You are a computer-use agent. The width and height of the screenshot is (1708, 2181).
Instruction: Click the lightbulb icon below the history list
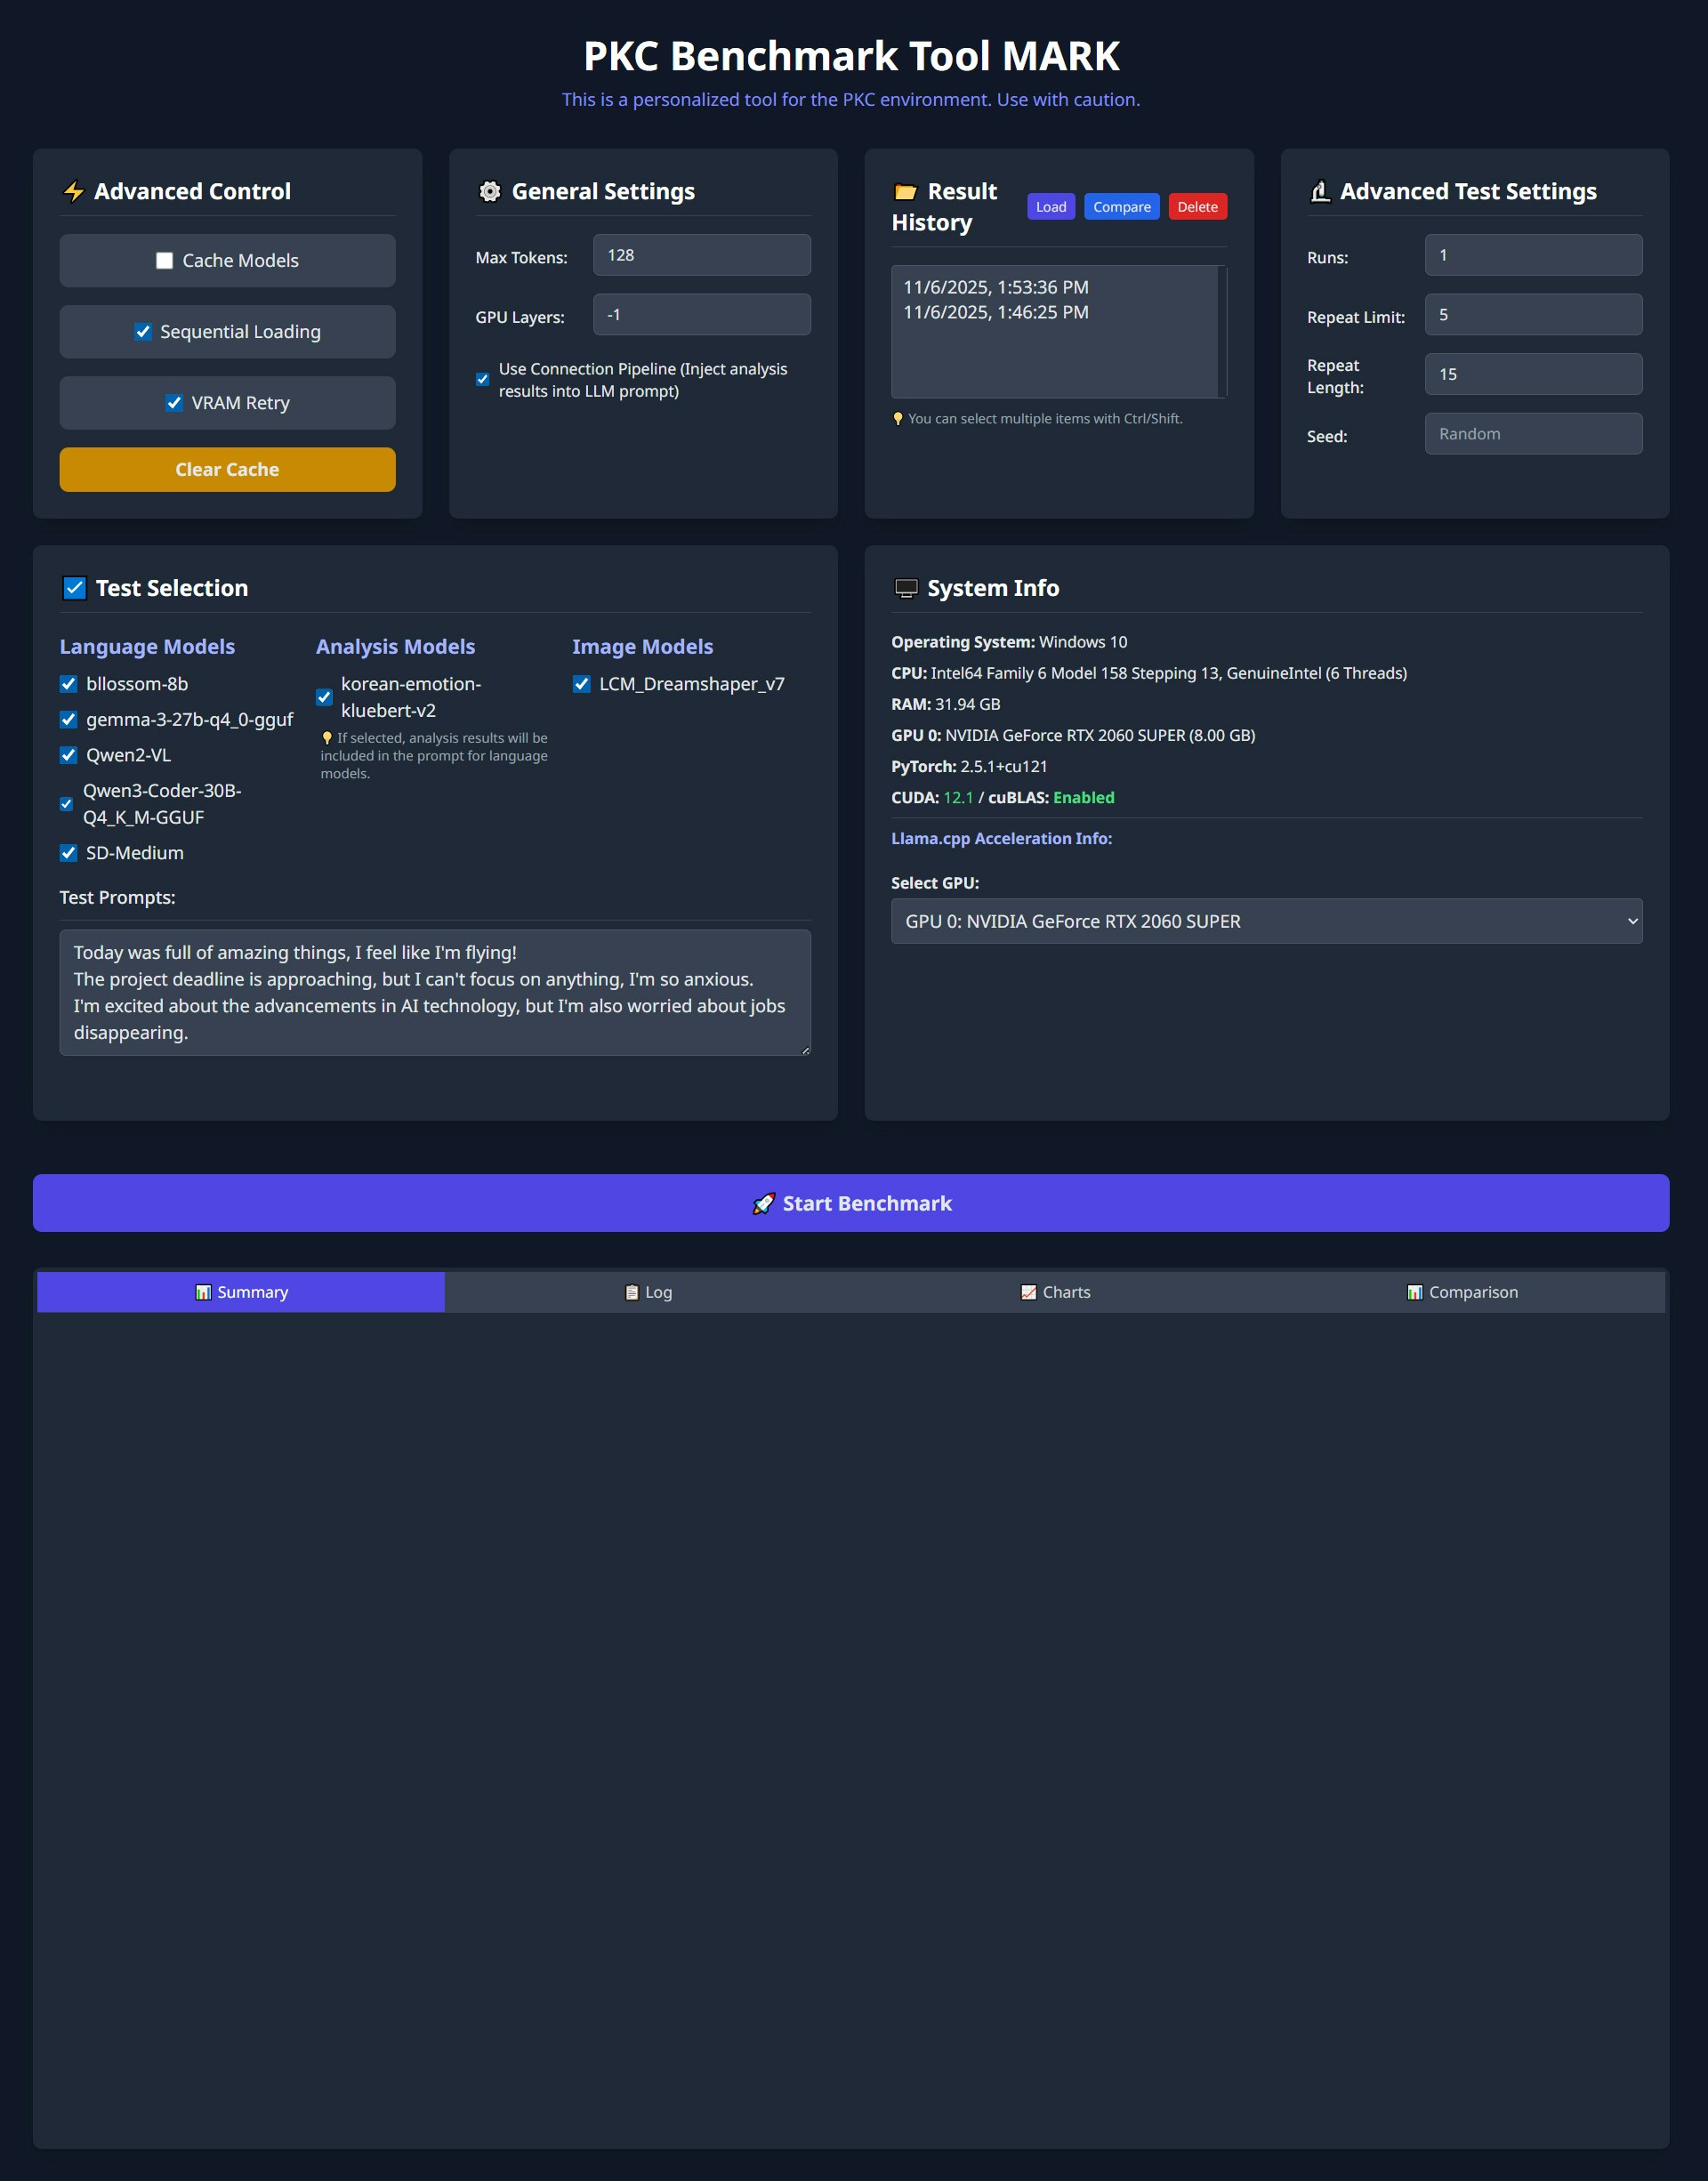click(898, 418)
